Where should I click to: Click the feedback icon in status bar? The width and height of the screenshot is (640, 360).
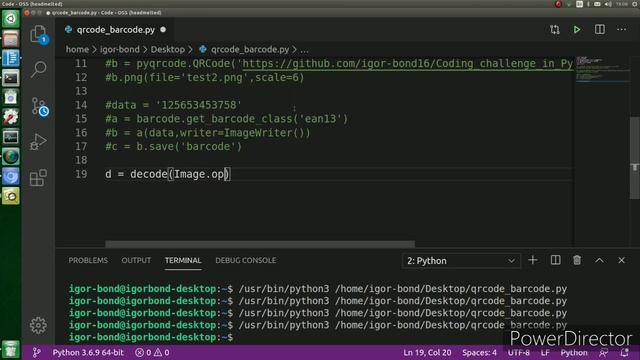coord(603,353)
